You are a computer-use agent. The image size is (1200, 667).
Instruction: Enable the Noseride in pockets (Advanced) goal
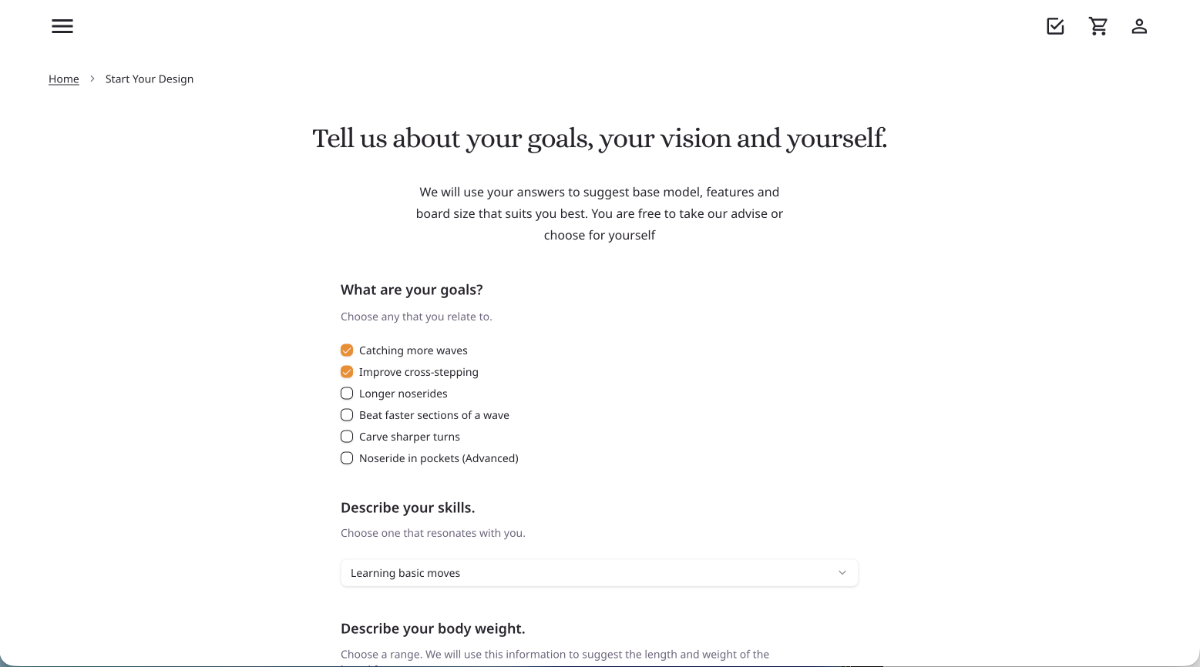click(x=346, y=457)
